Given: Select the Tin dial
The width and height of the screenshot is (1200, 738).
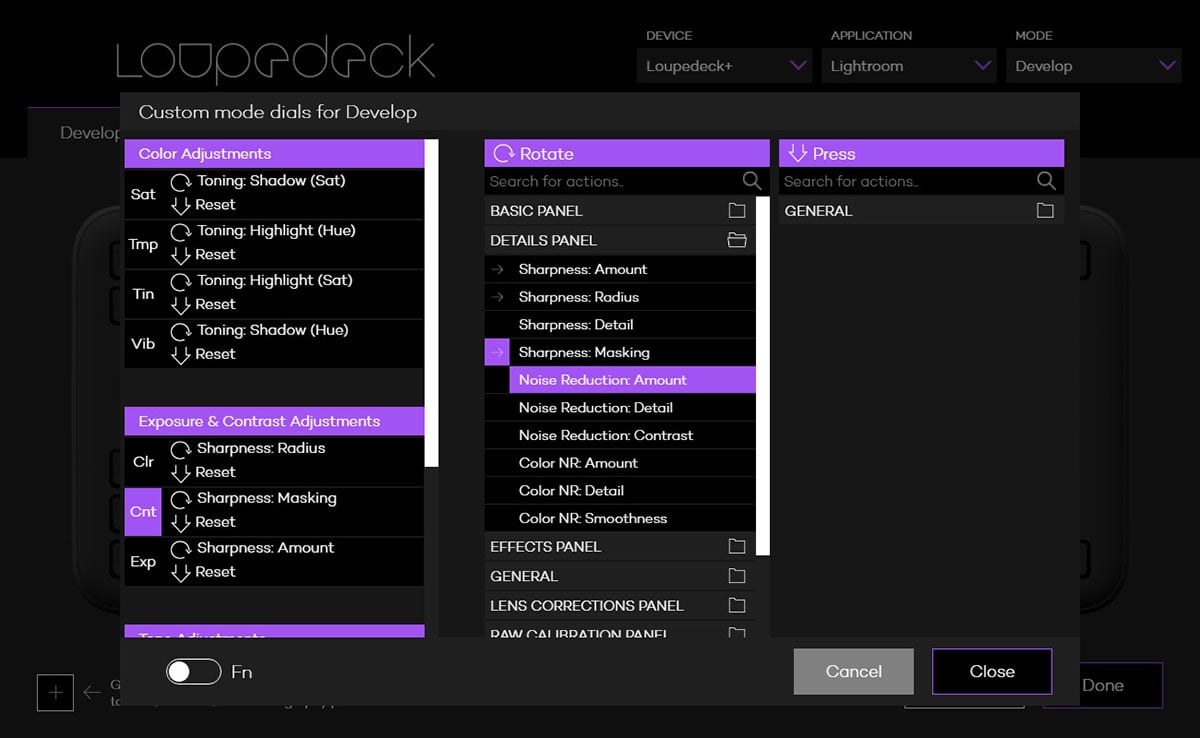Looking at the screenshot, I should click(143, 294).
